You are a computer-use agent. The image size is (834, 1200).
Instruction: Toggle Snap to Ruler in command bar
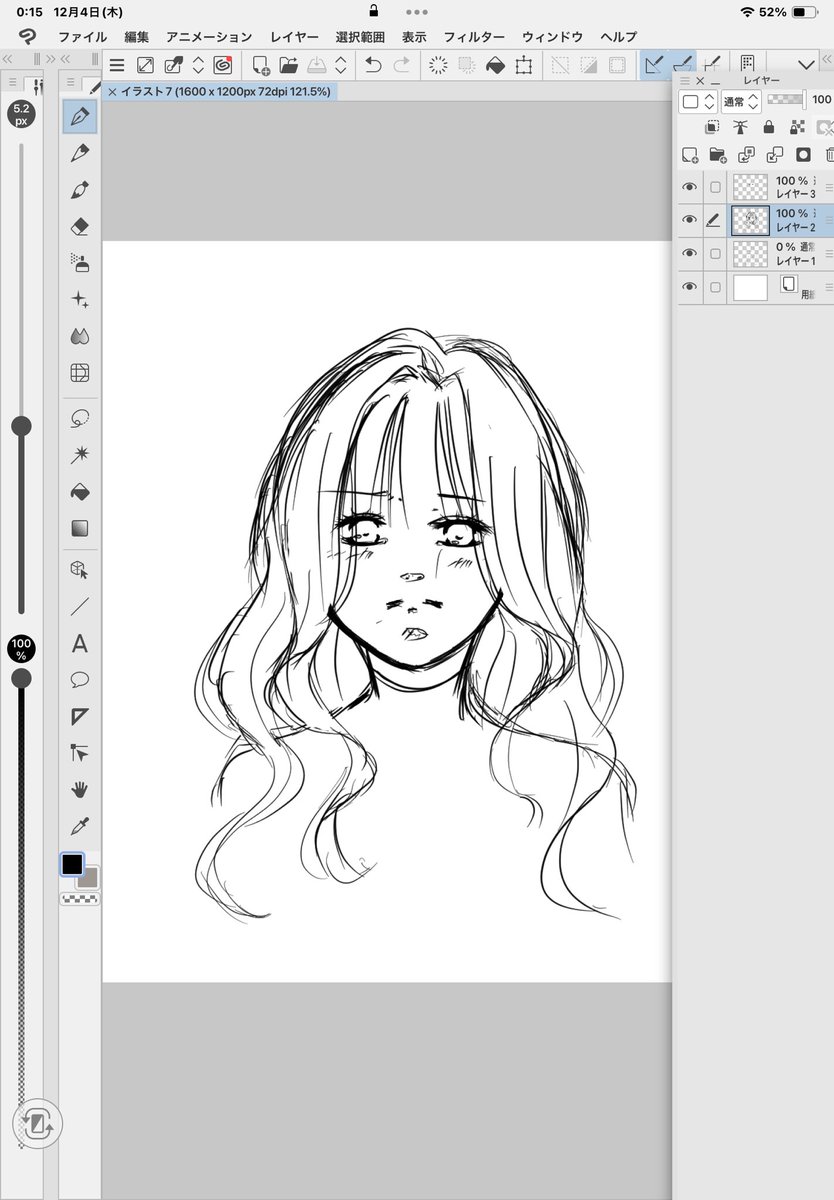coord(655,66)
